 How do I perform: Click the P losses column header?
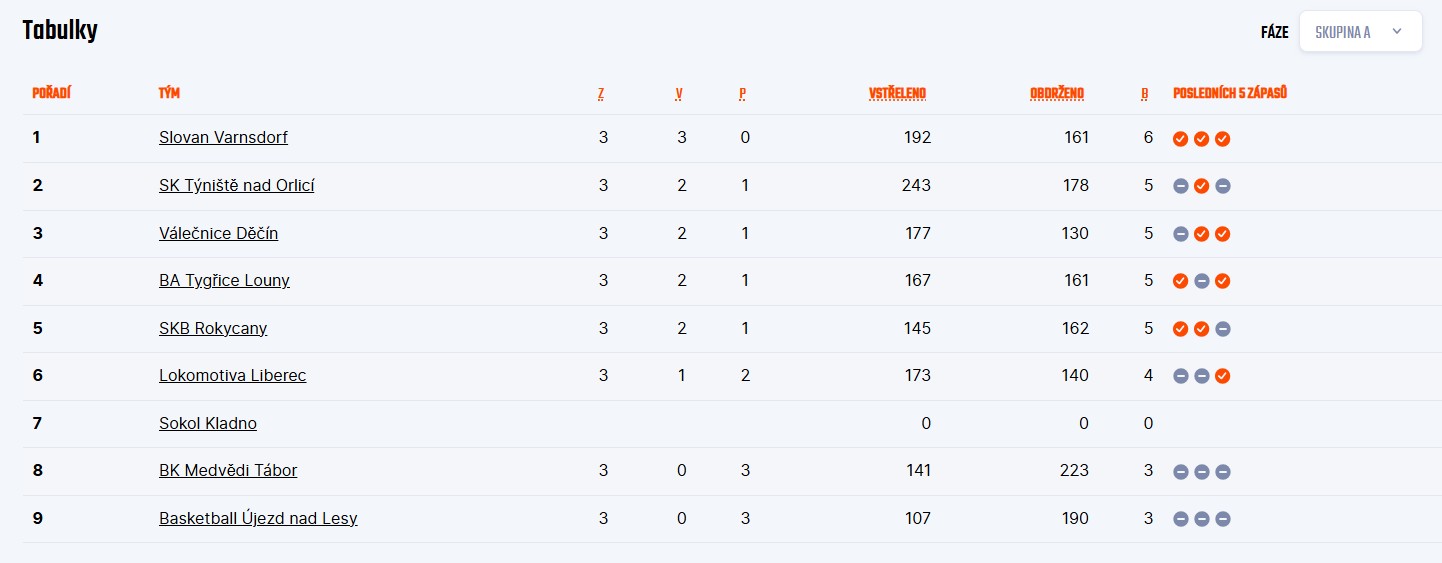[x=743, y=94]
